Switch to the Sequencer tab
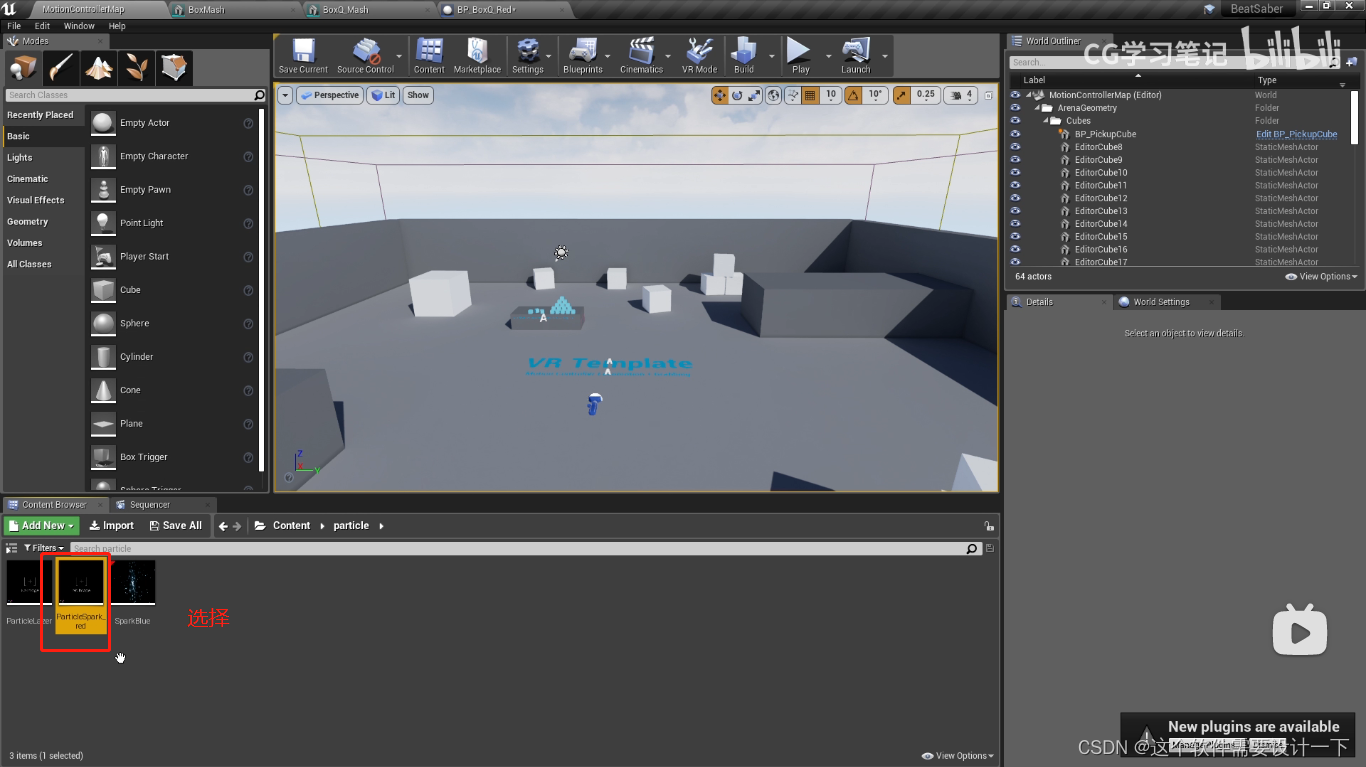The height and width of the screenshot is (767, 1366). coord(150,505)
